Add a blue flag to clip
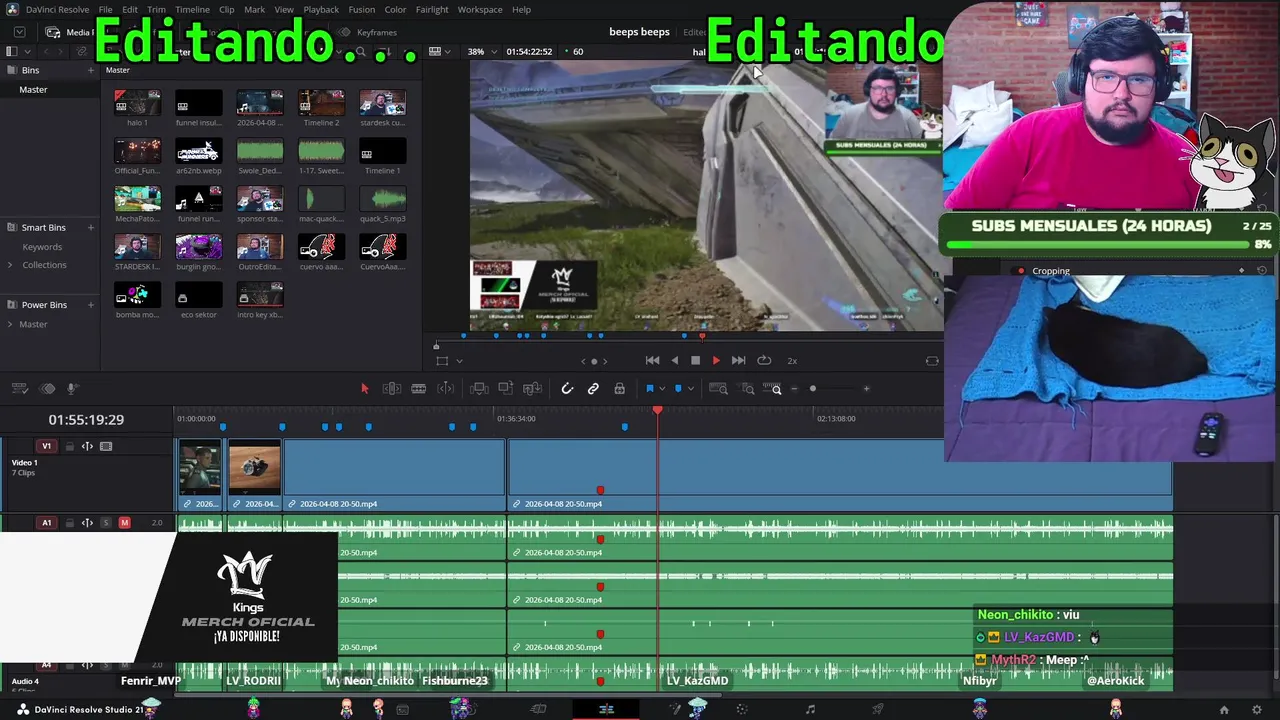This screenshot has height=720, width=1280. [x=649, y=389]
